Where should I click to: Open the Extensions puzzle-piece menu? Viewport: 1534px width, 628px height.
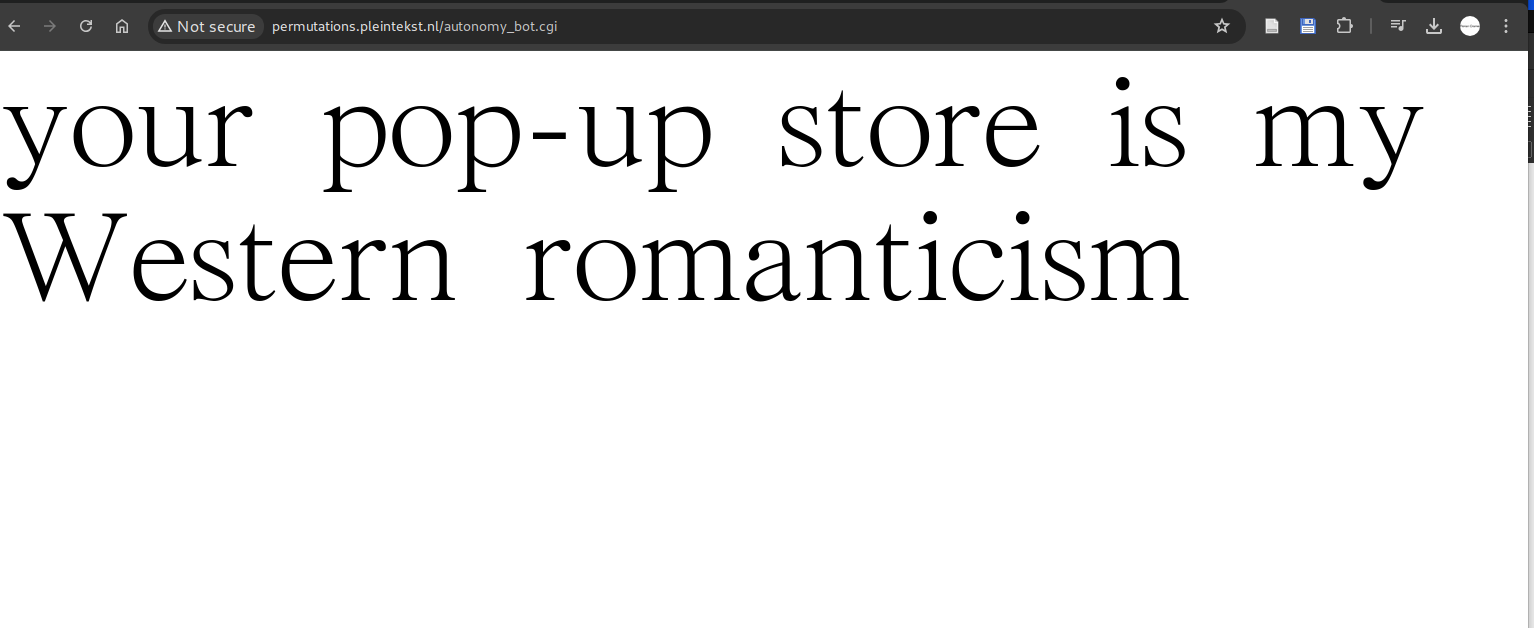[x=1344, y=26]
